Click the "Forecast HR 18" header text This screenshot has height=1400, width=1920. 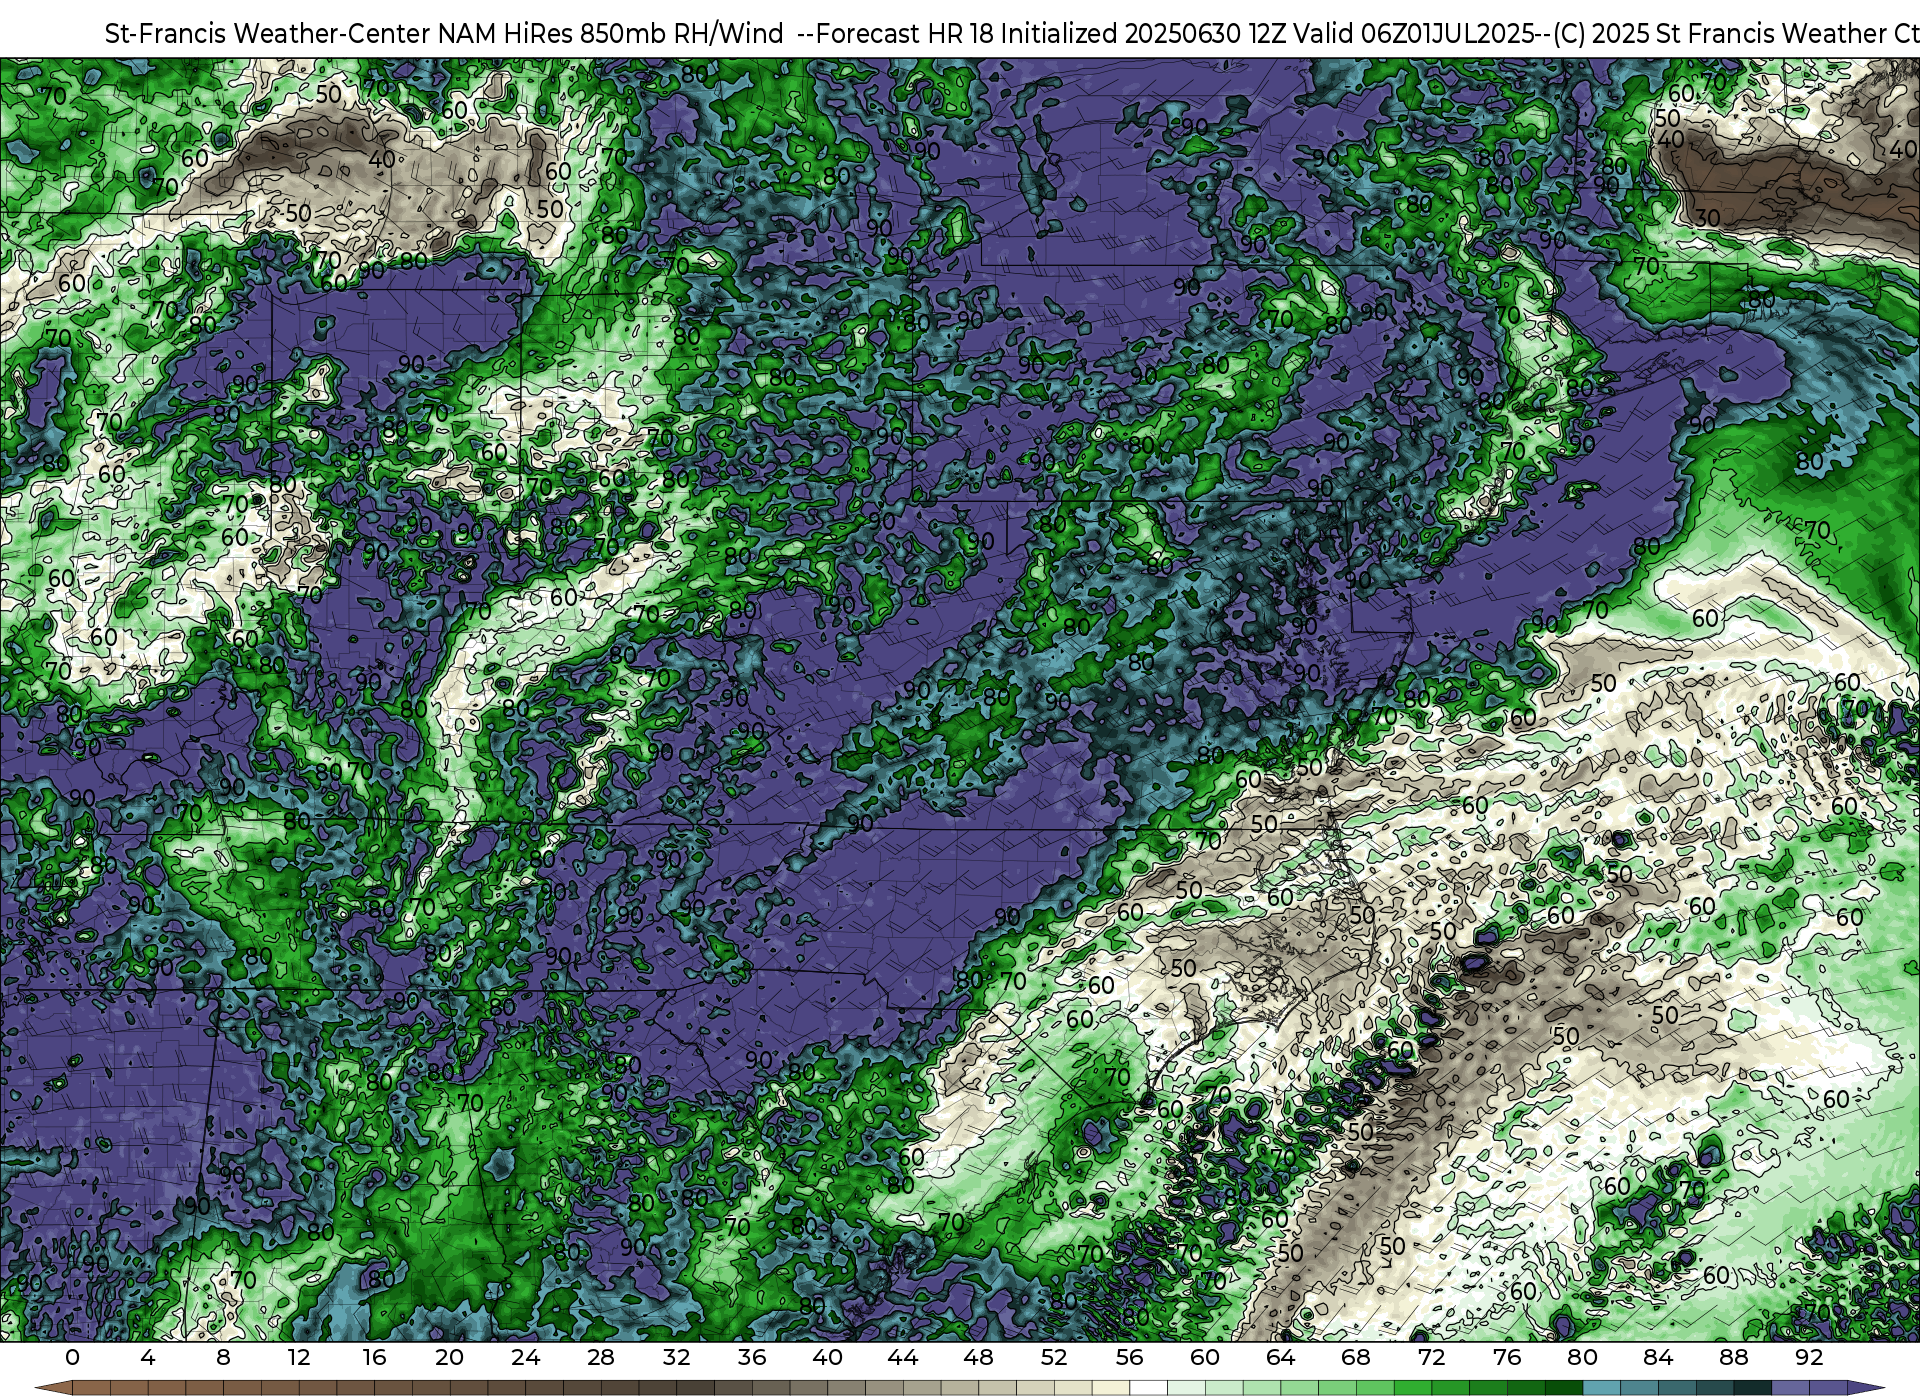[x=905, y=34]
